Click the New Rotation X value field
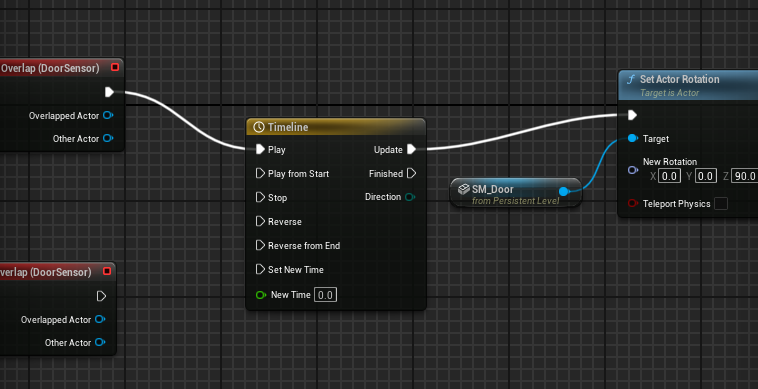 (x=670, y=176)
